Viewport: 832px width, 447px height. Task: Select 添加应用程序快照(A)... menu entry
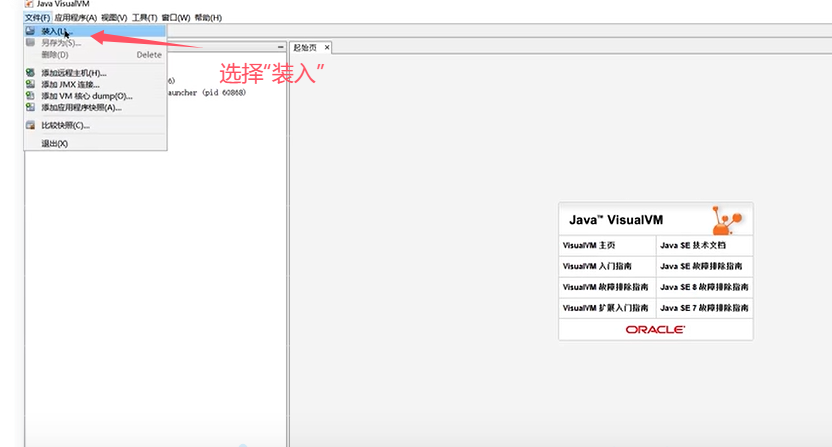[x=95, y=108]
